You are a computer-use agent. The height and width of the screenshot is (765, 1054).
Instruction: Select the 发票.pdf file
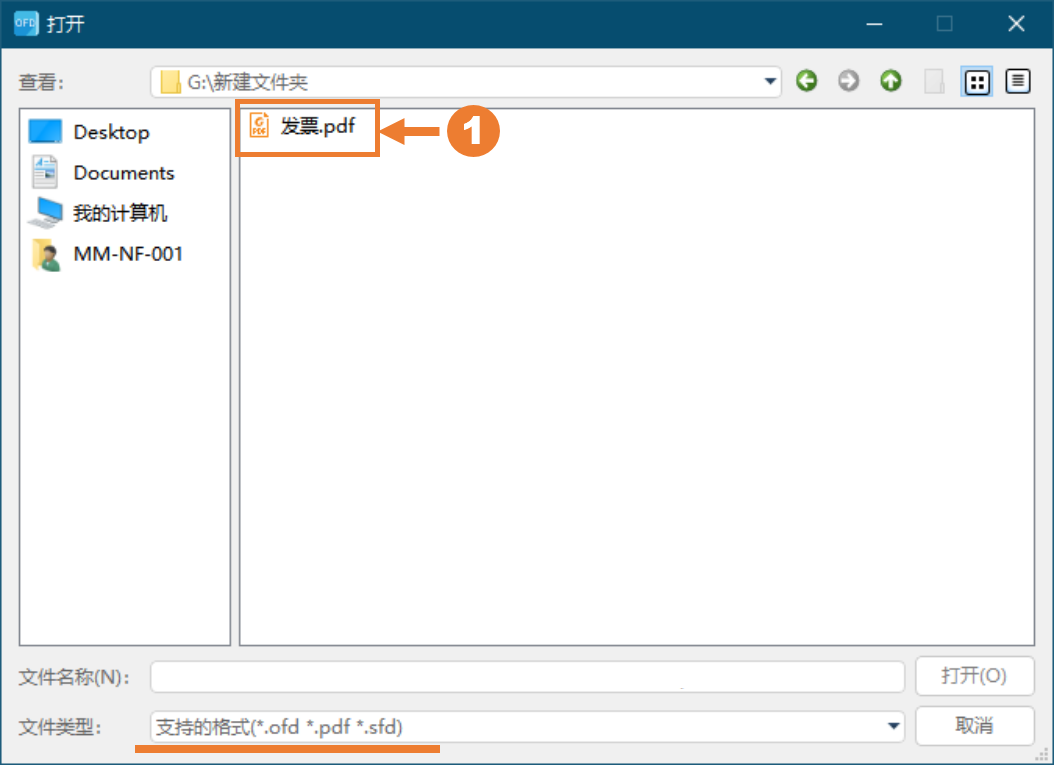(302, 126)
